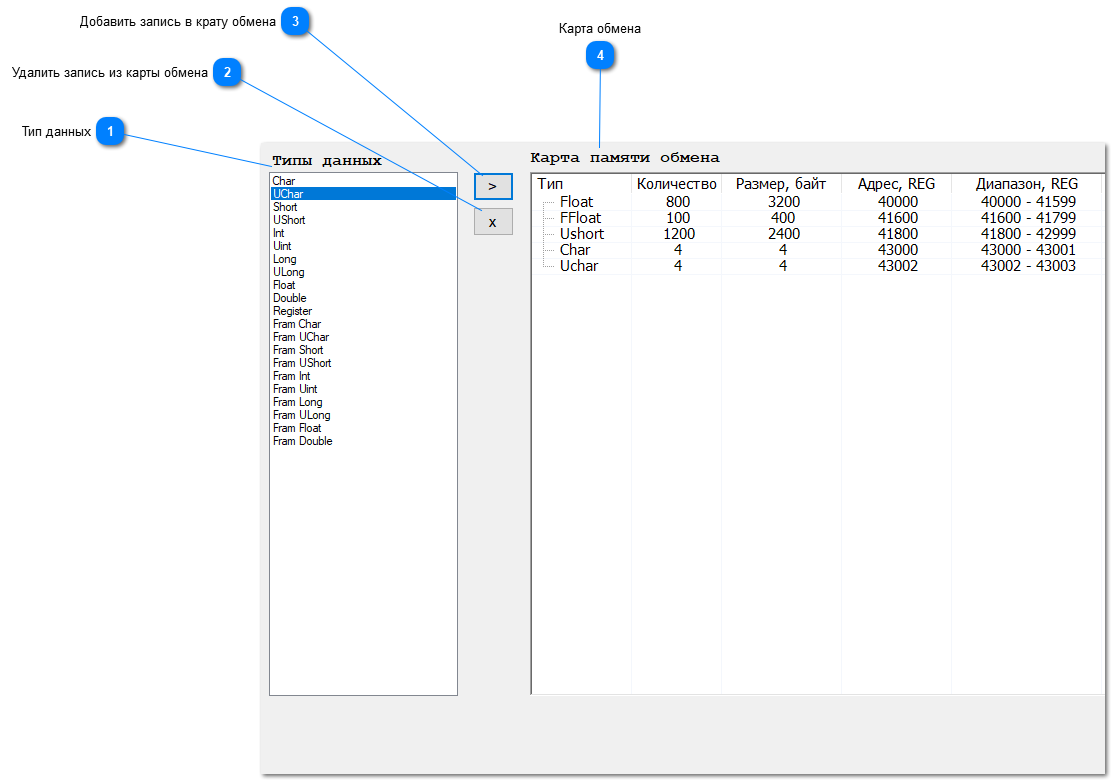Click range cell '40000 - 41599'
The image size is (1114, 783).
pyautogui.click(x=1028, y=202)
